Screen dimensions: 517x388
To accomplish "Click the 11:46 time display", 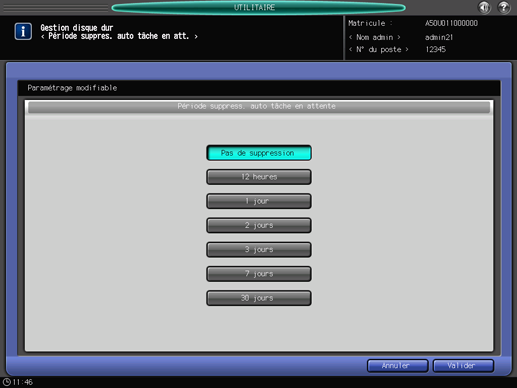I will [x=23, y=382].
